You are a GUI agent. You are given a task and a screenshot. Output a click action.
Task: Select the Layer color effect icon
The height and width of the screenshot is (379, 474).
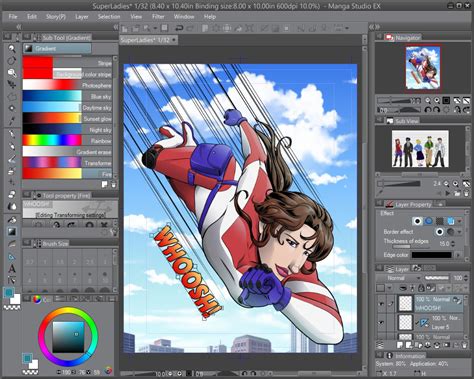[451, 221]
